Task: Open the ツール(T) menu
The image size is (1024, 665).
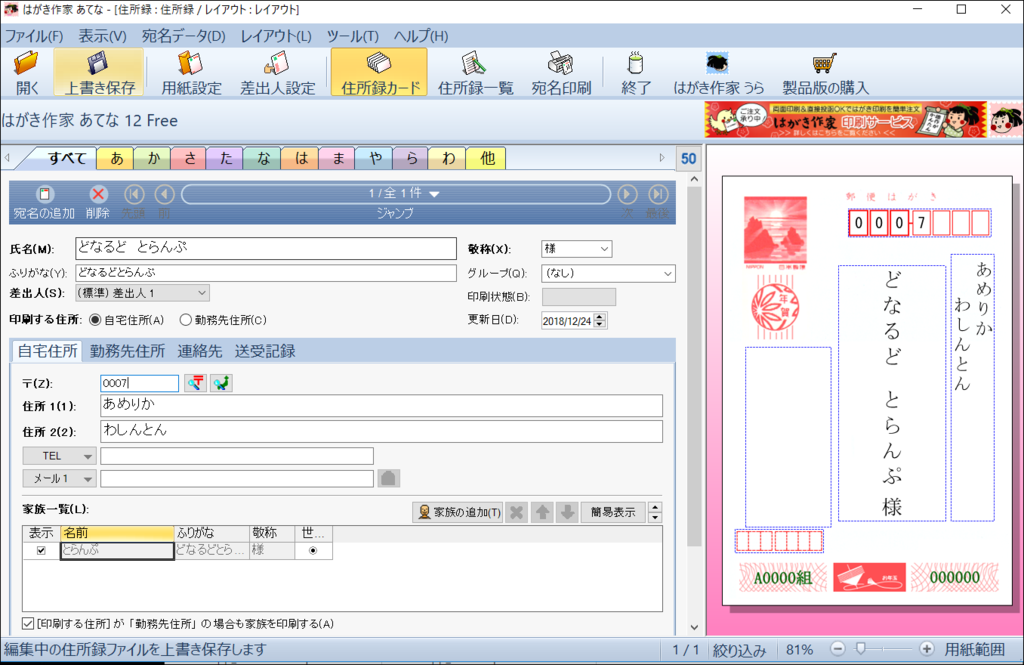Action: coord(353,36)
